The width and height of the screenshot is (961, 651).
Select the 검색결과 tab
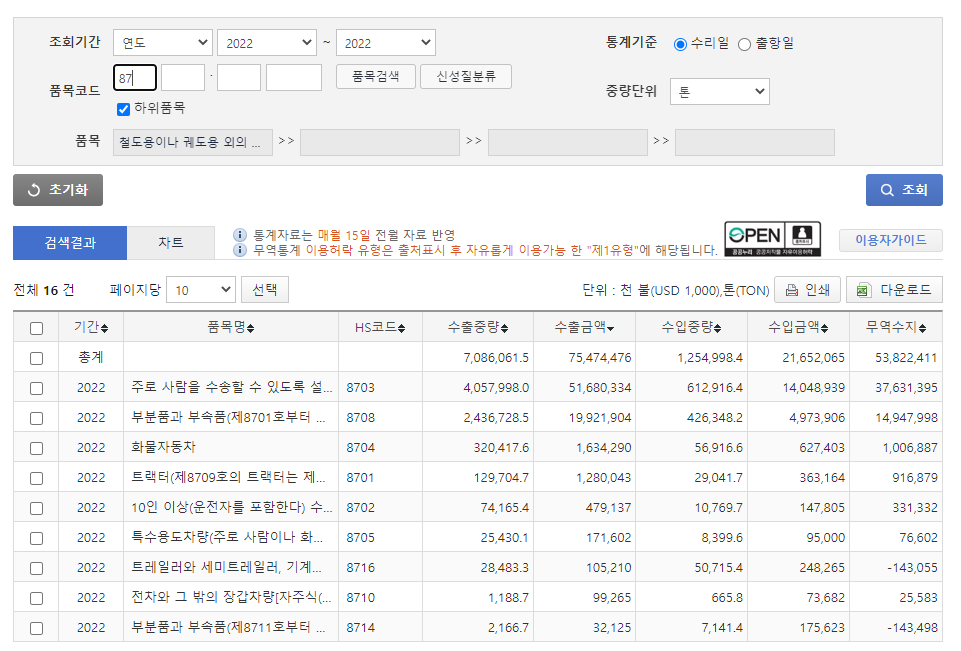70,243
